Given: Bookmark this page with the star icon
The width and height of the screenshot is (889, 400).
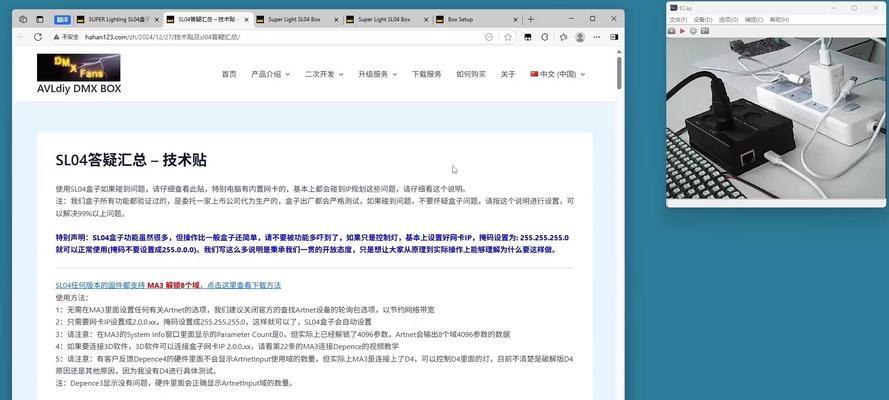Looking at the screenshot, I should pos(507,37).
